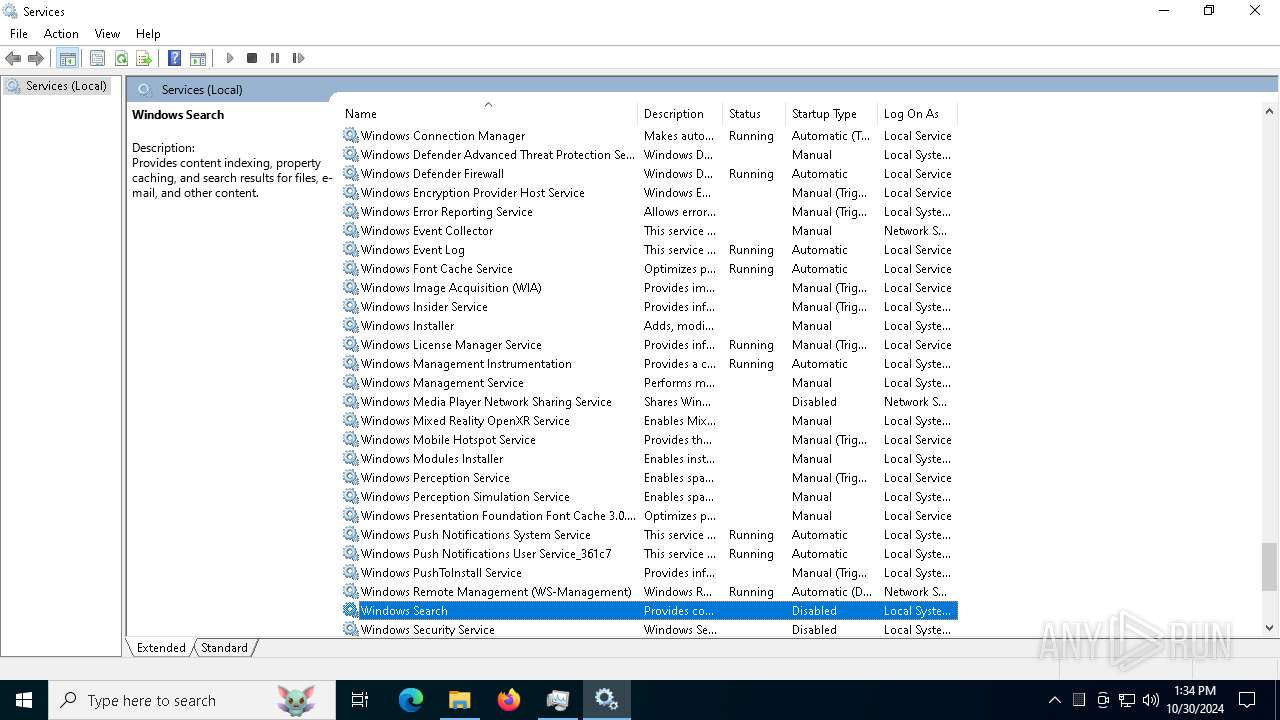Viewport: 1280px width, 720px height.
Task: Switch to the Standard tab
Action: [x=224, y=648]
